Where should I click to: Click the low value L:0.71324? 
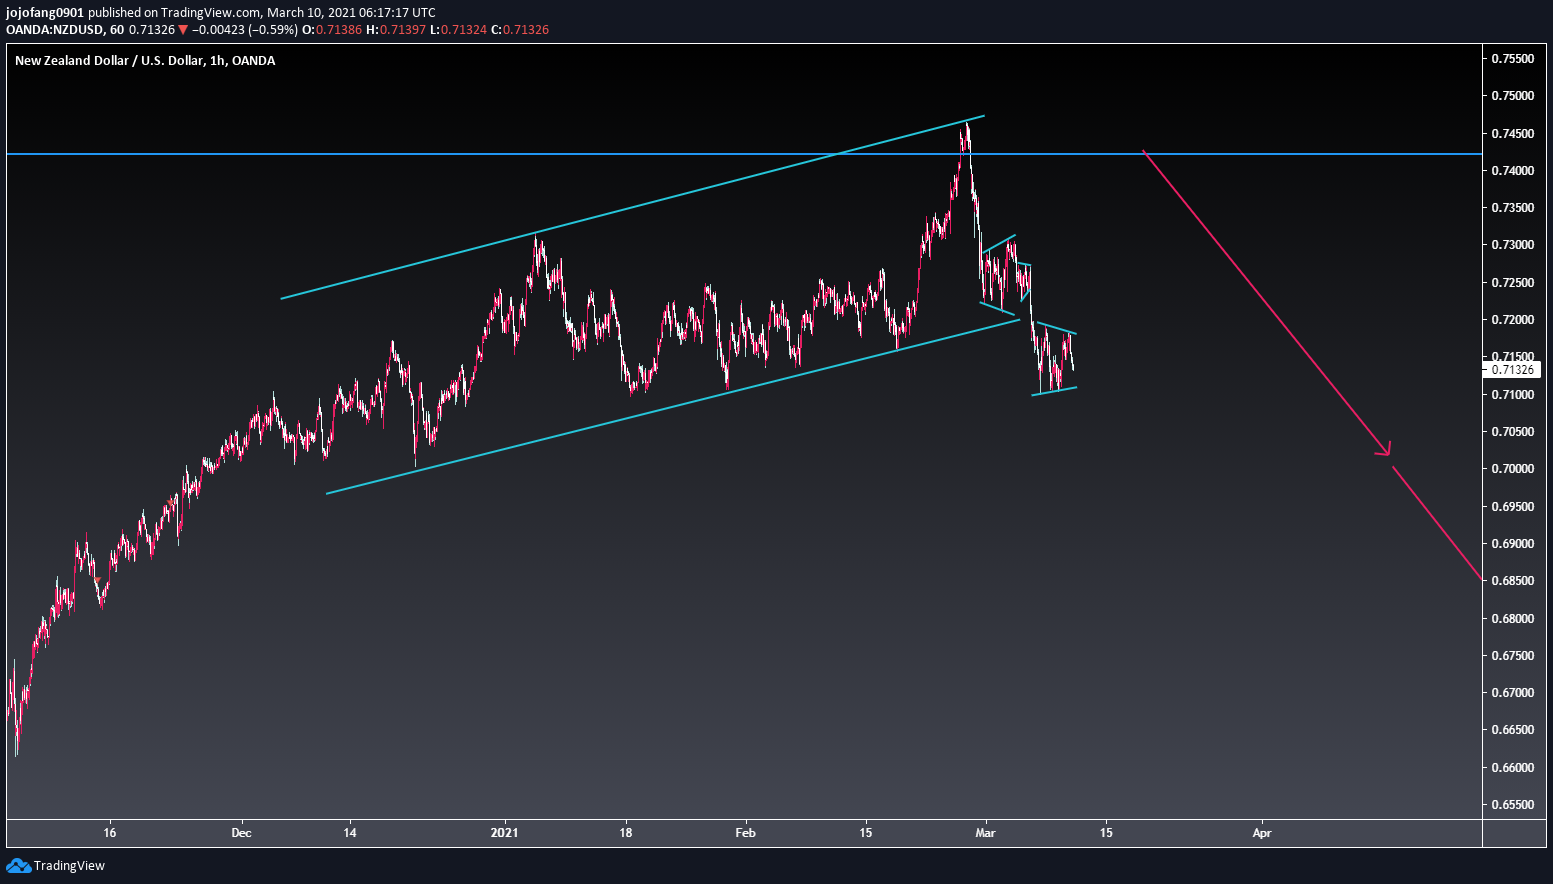tap(458, 30)
